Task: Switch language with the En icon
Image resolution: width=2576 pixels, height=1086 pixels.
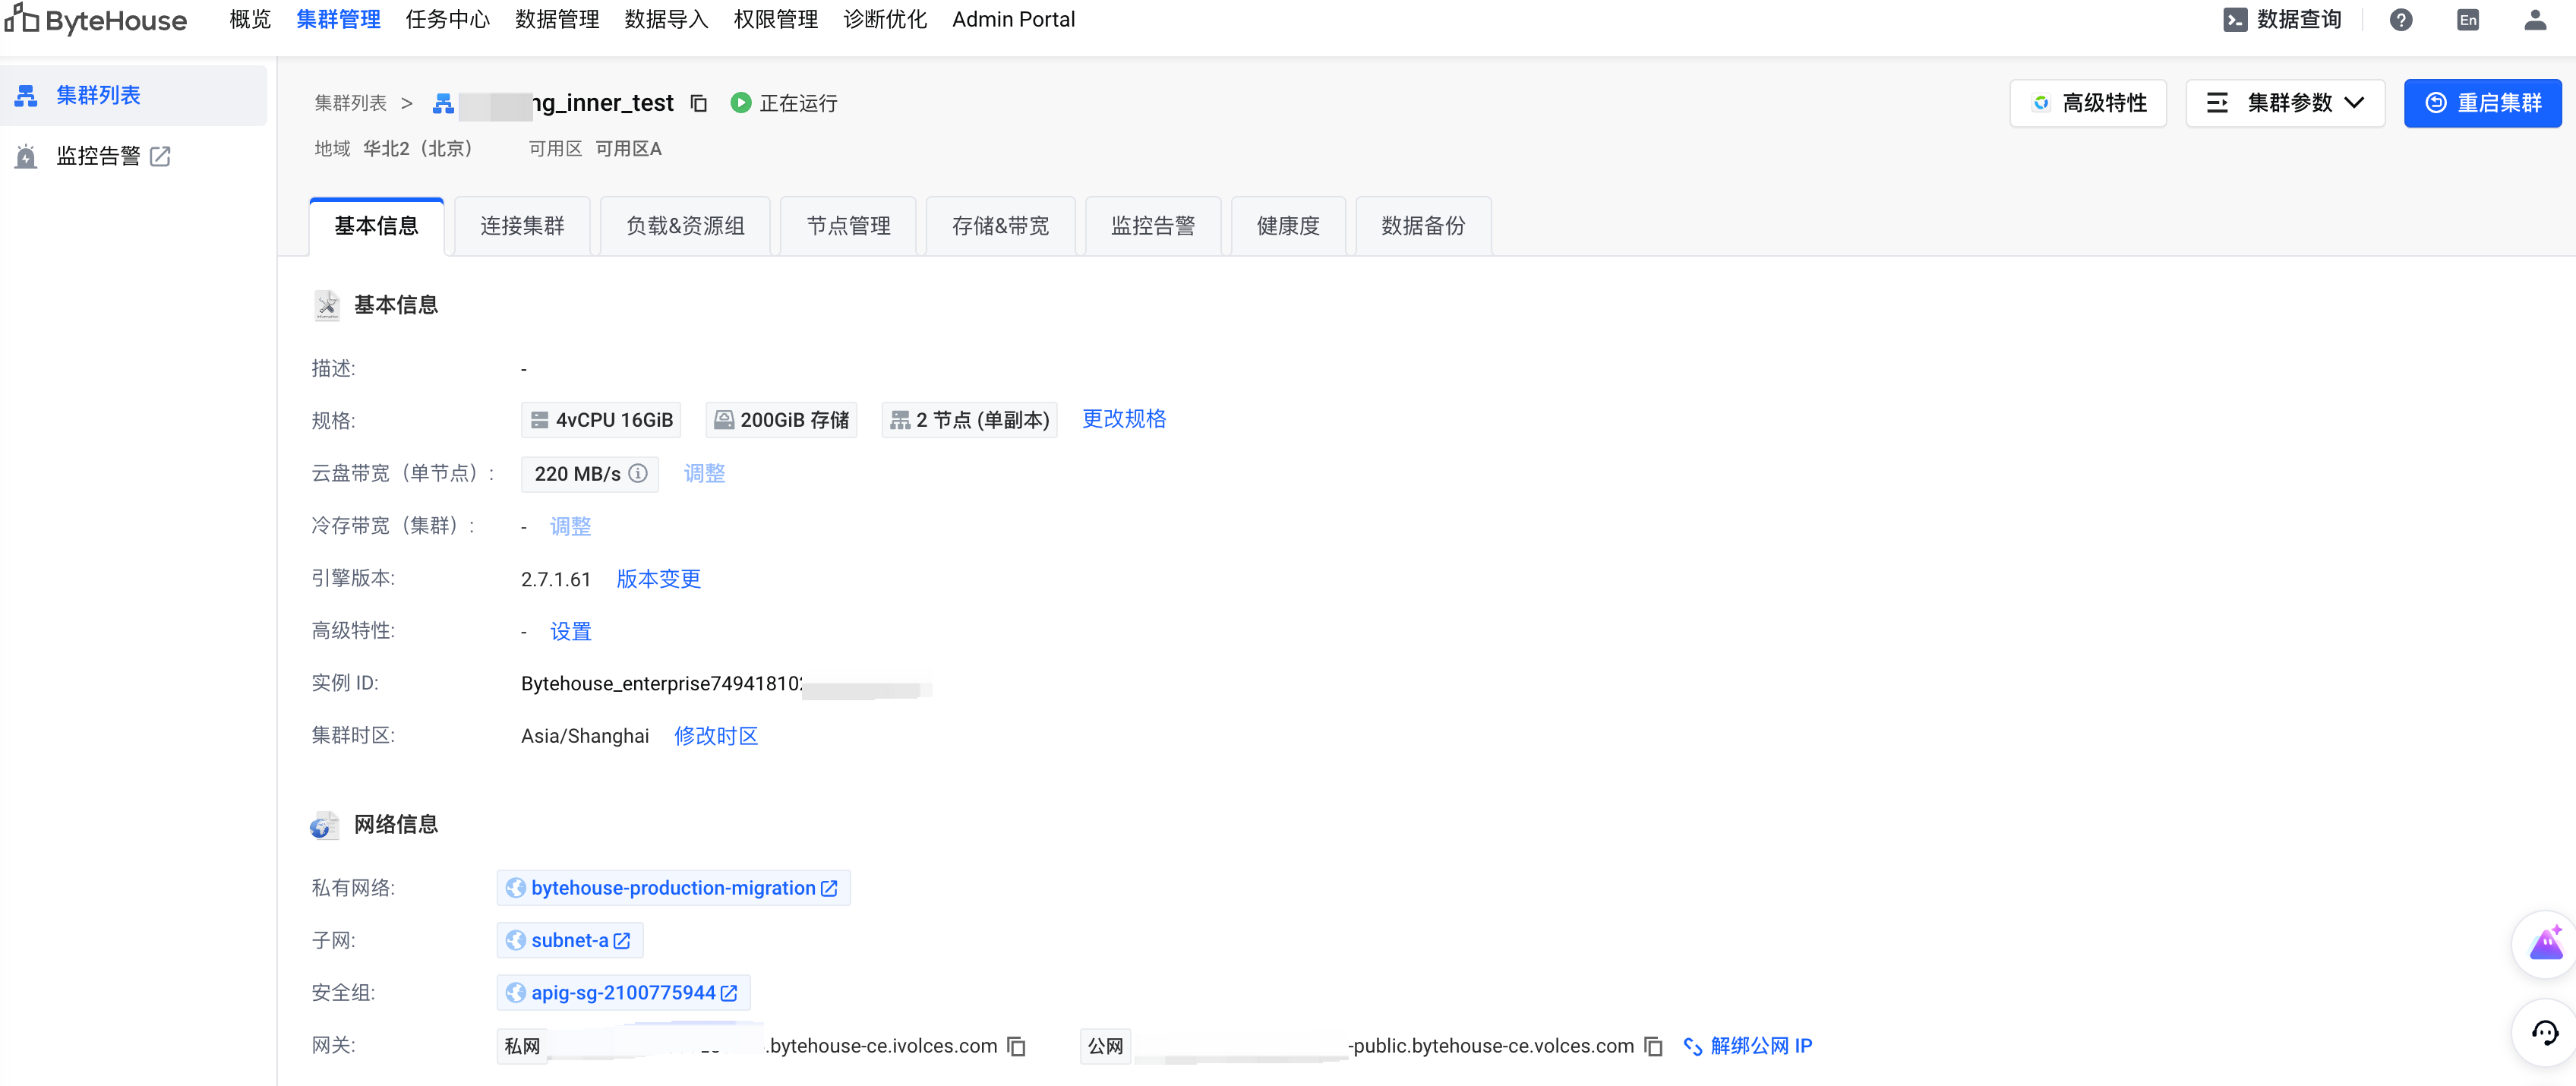Action: tap(2467, 20)
